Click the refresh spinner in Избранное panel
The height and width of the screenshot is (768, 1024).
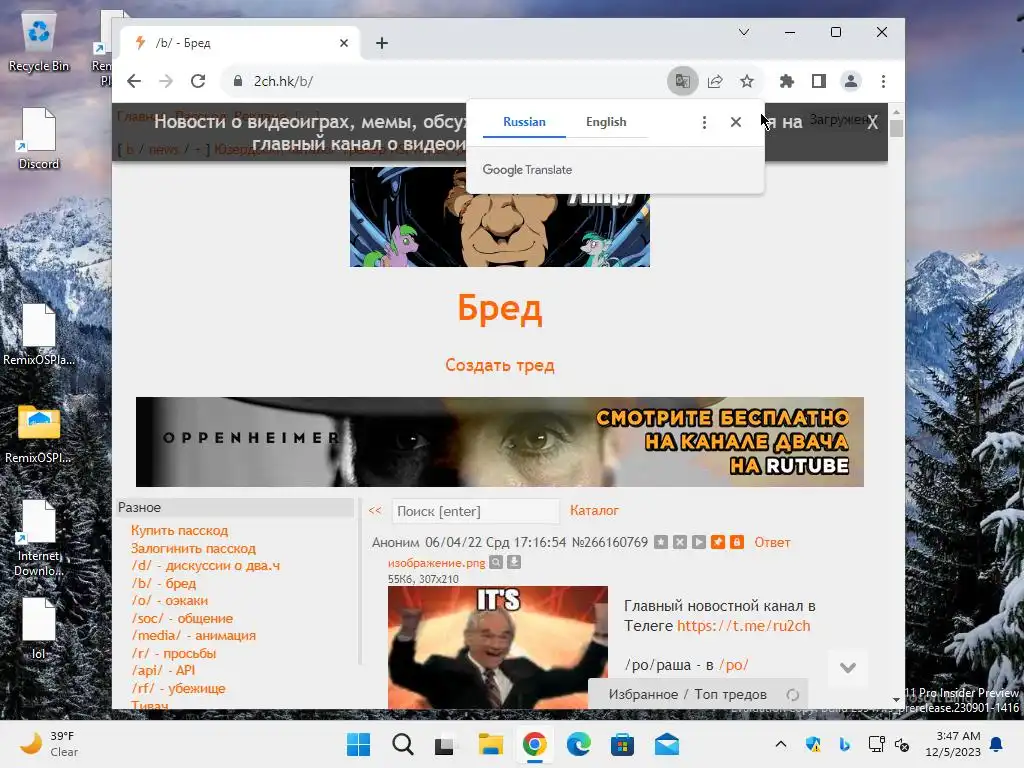click(x=793, y=695)
